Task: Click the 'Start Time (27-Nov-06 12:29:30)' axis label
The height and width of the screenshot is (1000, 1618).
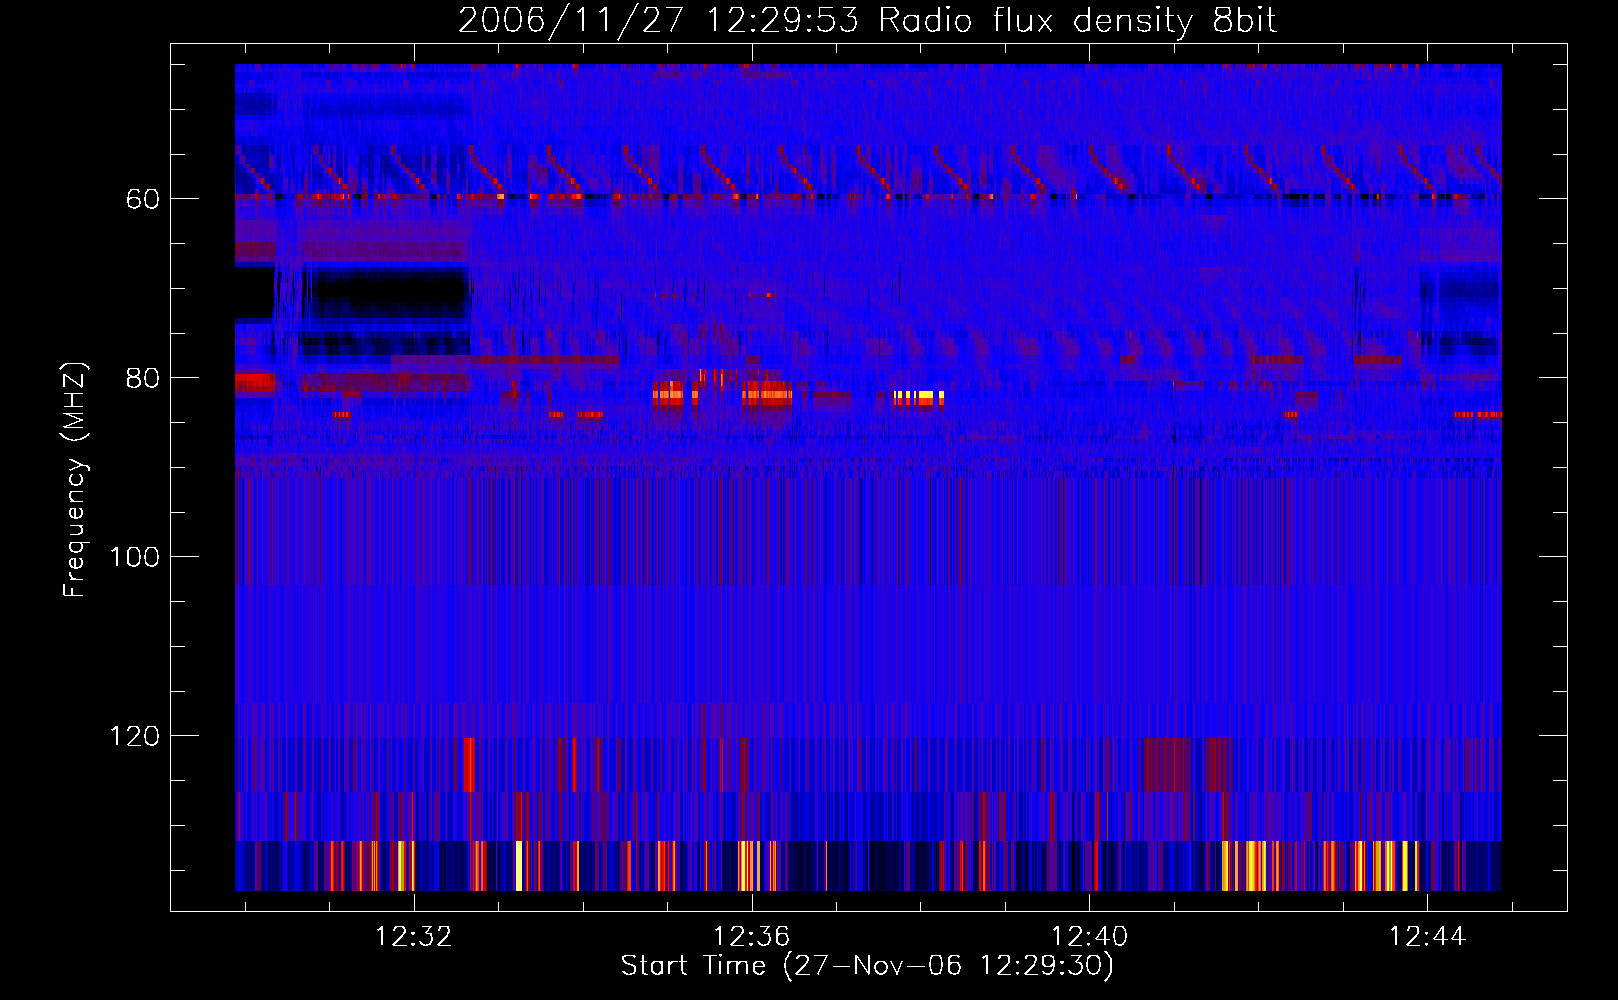Action: pos(867,966)
